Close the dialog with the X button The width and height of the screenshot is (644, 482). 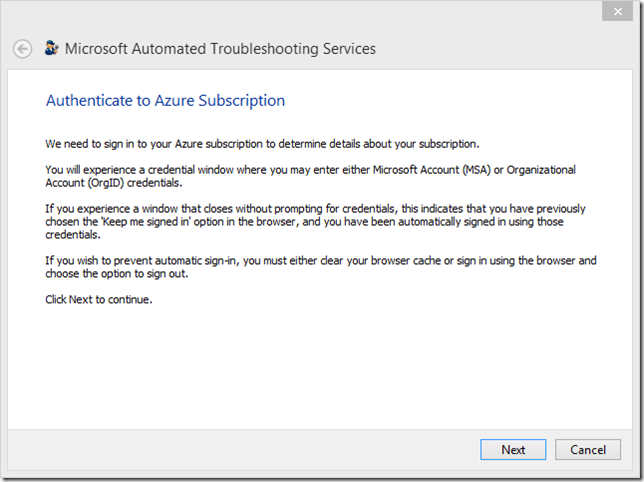[617, 11]
